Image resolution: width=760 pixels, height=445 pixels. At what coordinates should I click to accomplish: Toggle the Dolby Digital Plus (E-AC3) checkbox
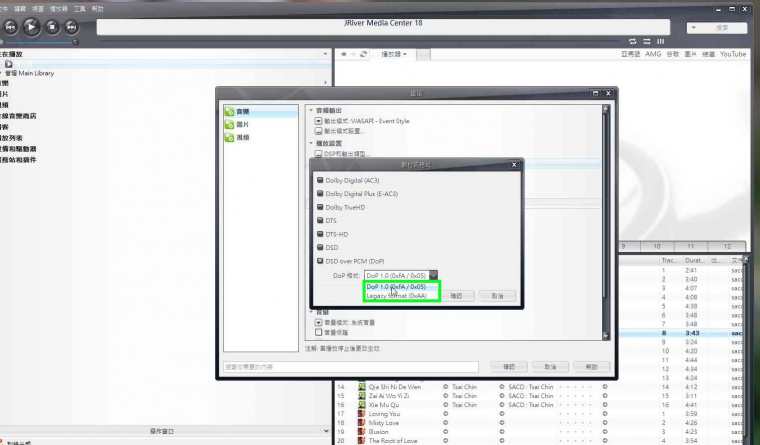pyautogui.click(x=320, y=193)
